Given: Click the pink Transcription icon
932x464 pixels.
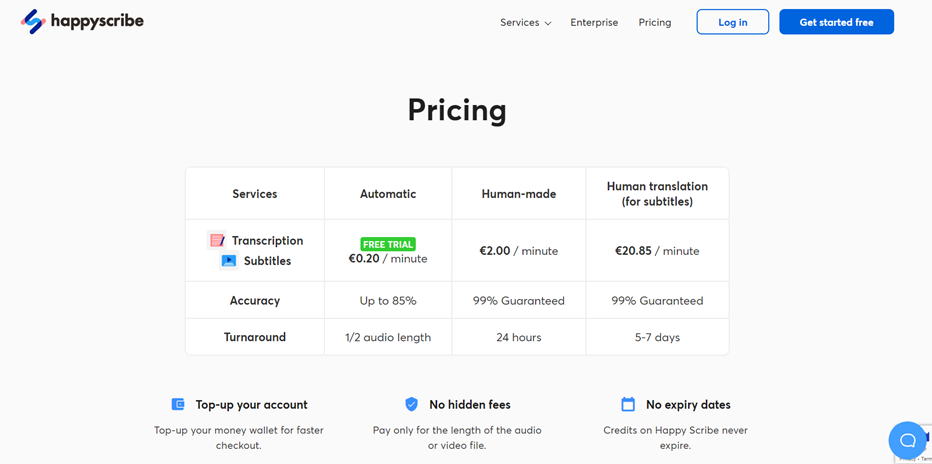Looking at the screenshot, I should [x=217, y=240].
